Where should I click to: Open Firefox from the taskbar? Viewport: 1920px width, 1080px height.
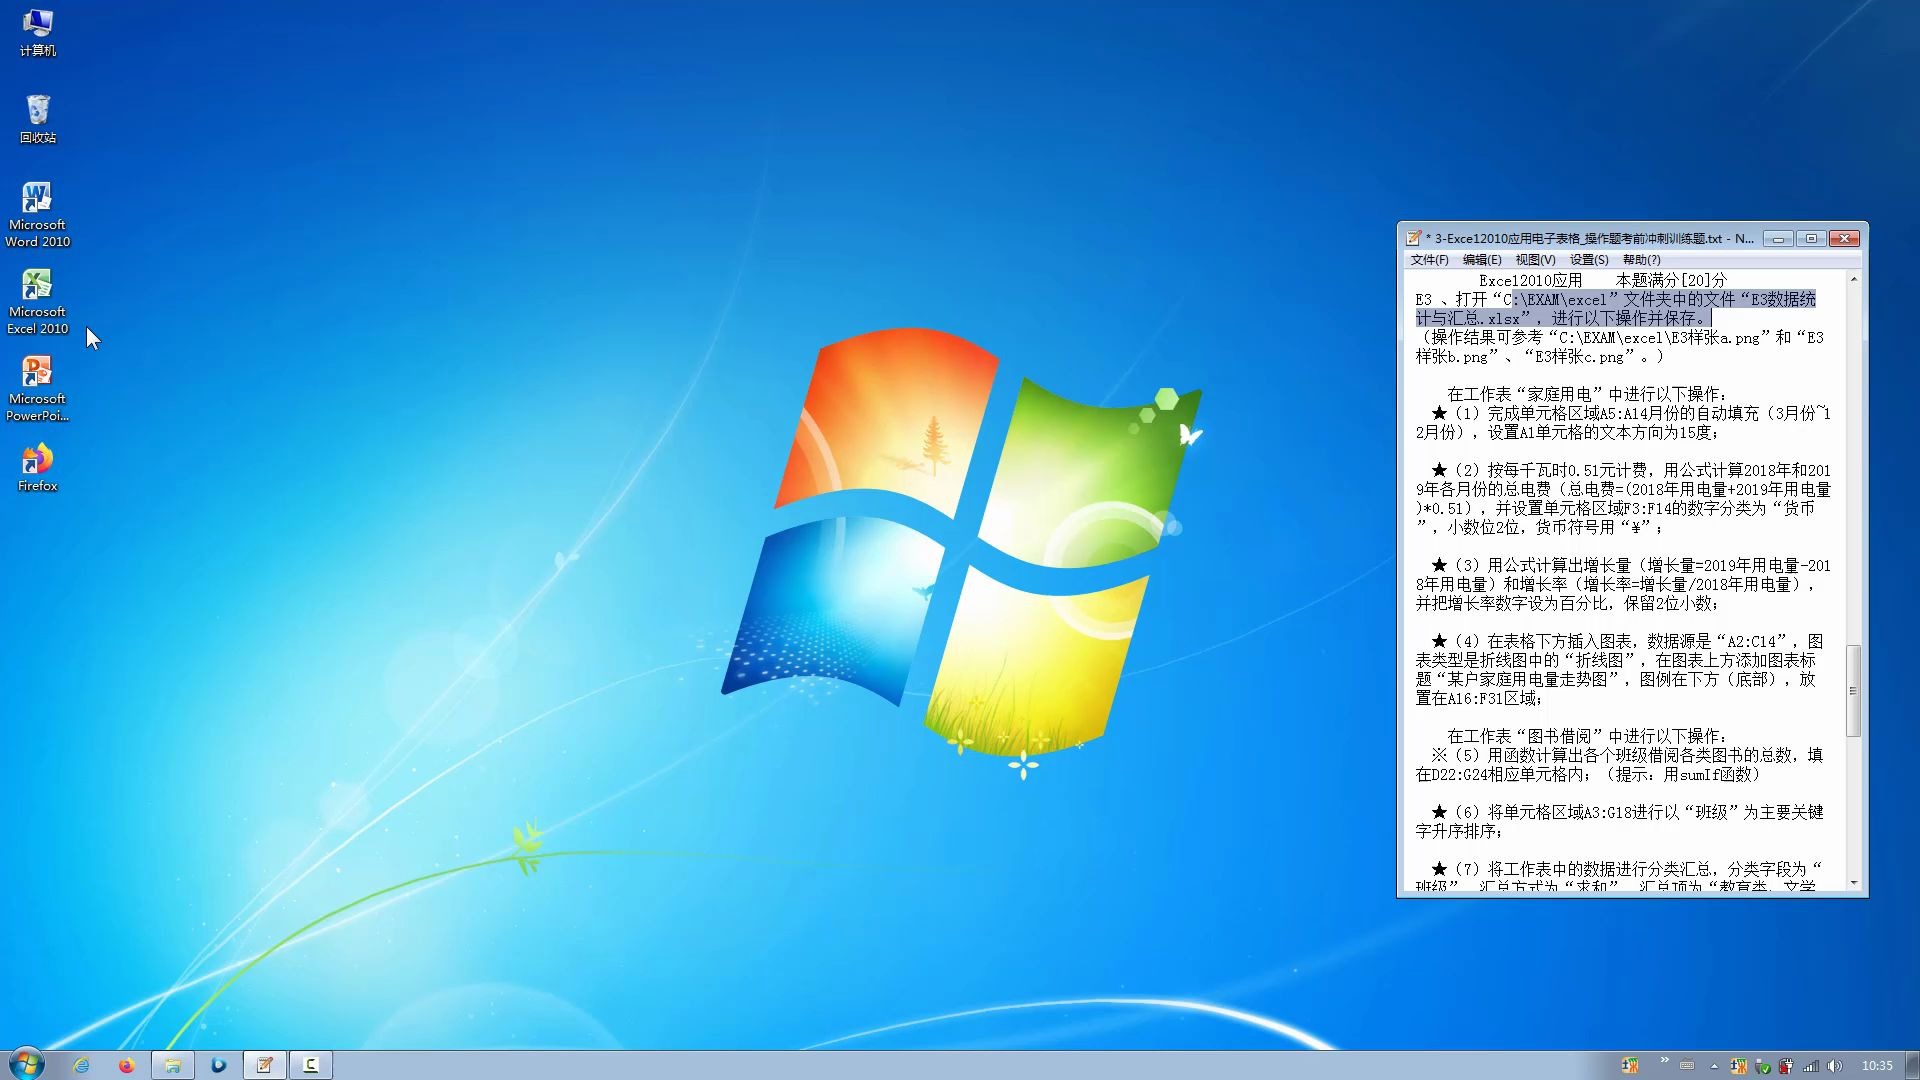126,1065
